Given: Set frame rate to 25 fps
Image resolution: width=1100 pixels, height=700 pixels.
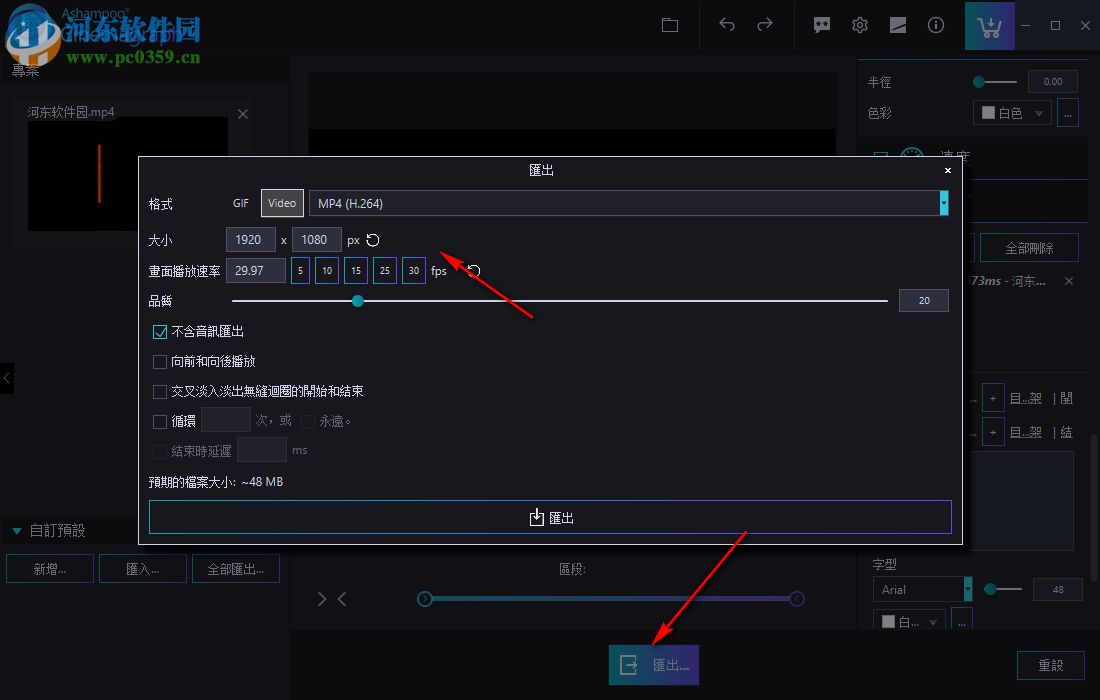Looking at the screenshot, I should point(384,271).
